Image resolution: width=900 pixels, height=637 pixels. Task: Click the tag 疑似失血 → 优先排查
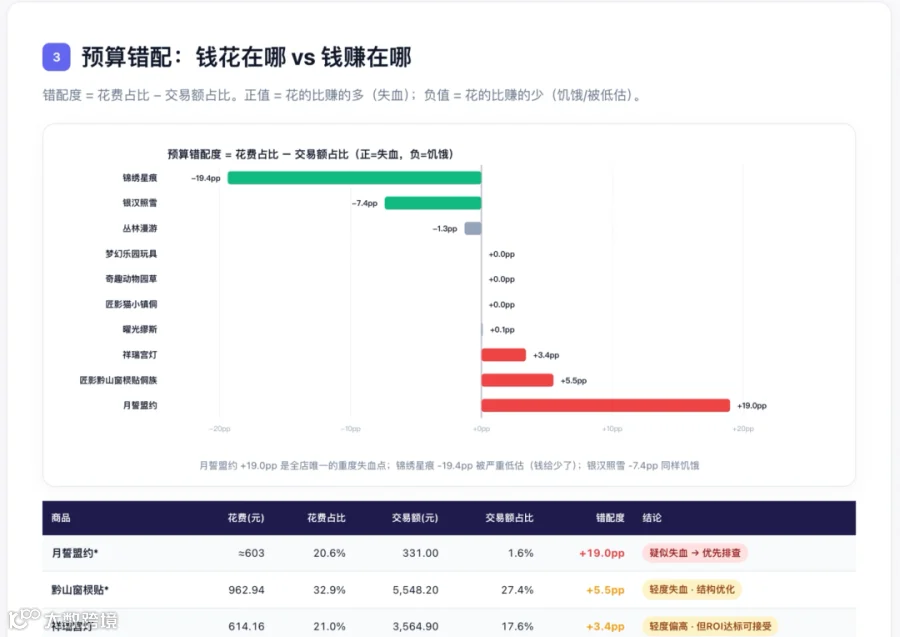695,553
